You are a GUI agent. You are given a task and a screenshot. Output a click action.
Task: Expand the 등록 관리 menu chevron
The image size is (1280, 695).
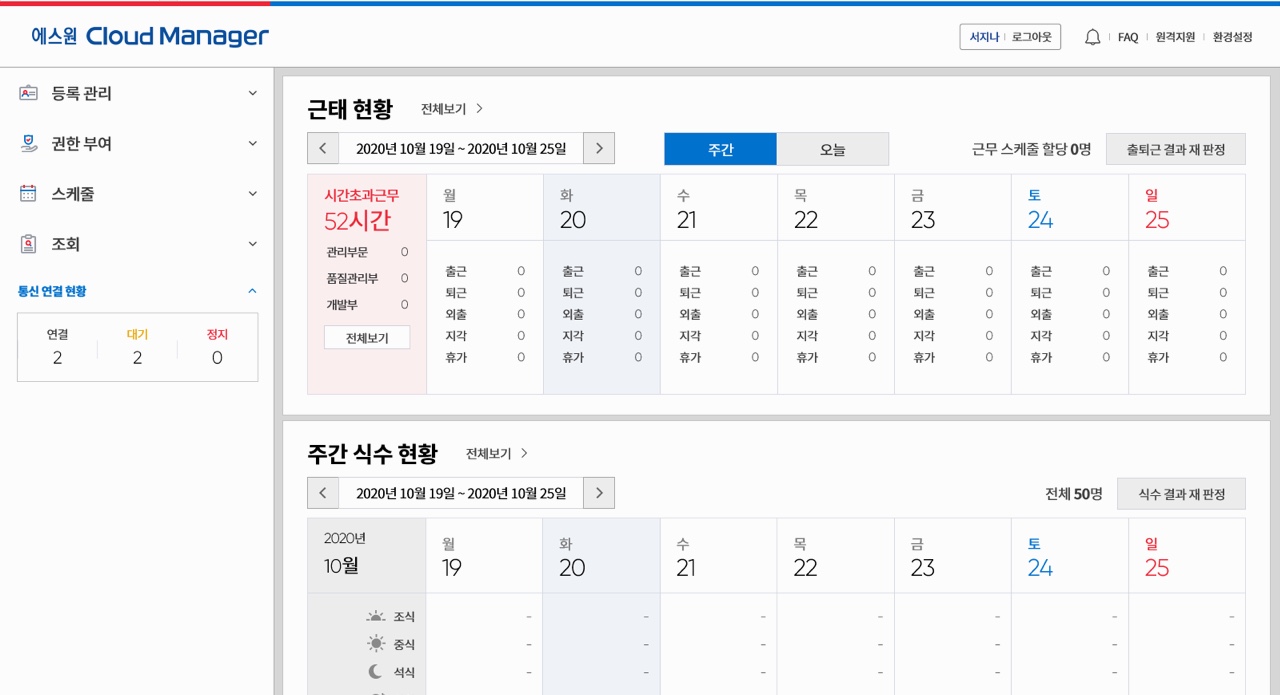pos(252,93)
